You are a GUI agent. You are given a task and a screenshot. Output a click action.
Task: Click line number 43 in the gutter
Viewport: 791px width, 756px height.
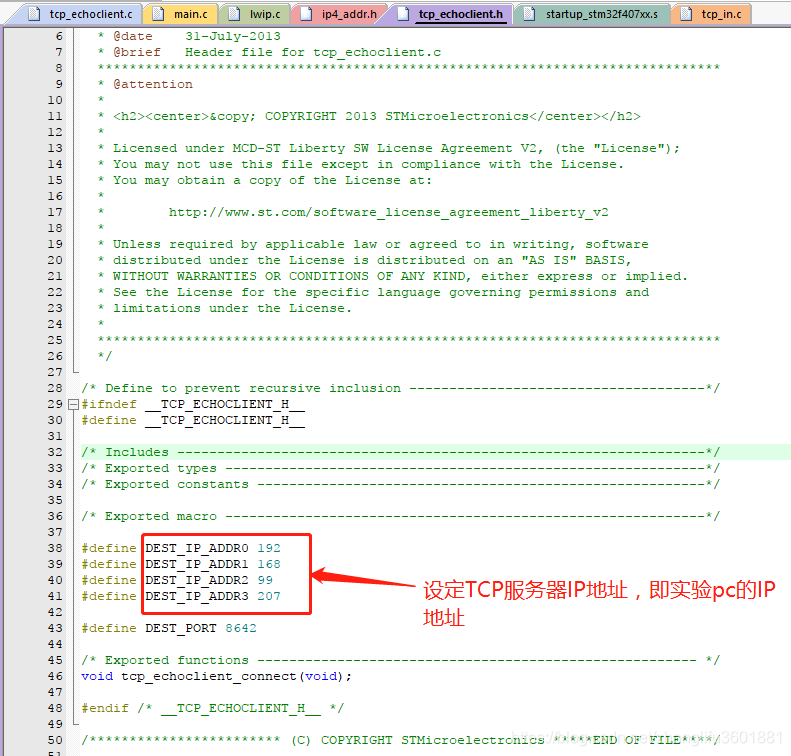(55, 628)
